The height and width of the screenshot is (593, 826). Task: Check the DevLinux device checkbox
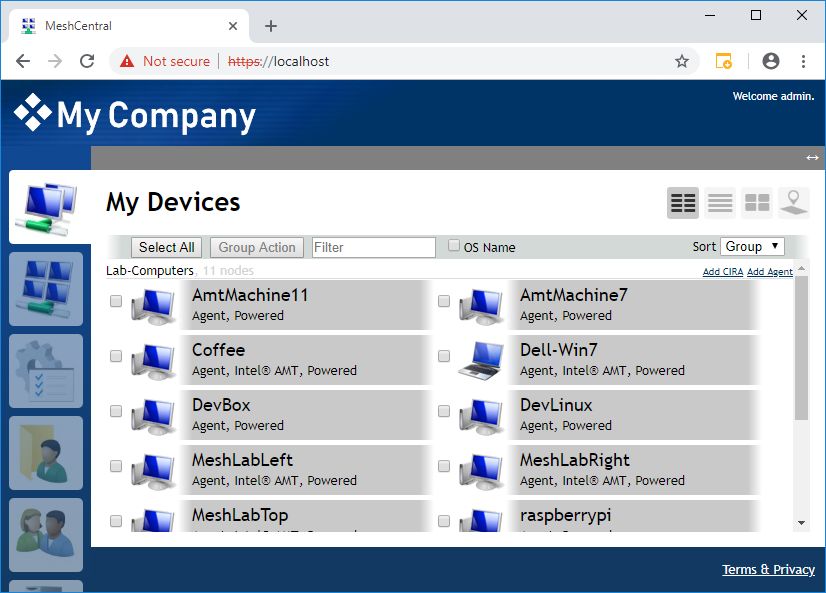coord(444,411)
